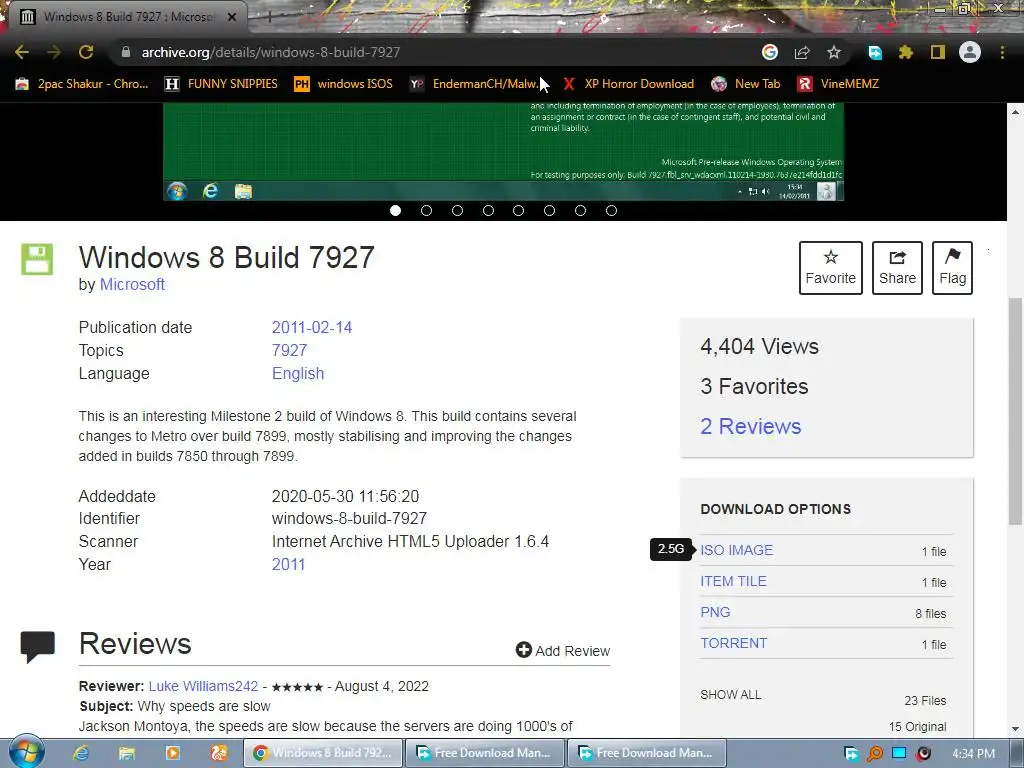
Task: Click the Google account icon in address bar
Action: pyautogui.click(x=770, y=52)
